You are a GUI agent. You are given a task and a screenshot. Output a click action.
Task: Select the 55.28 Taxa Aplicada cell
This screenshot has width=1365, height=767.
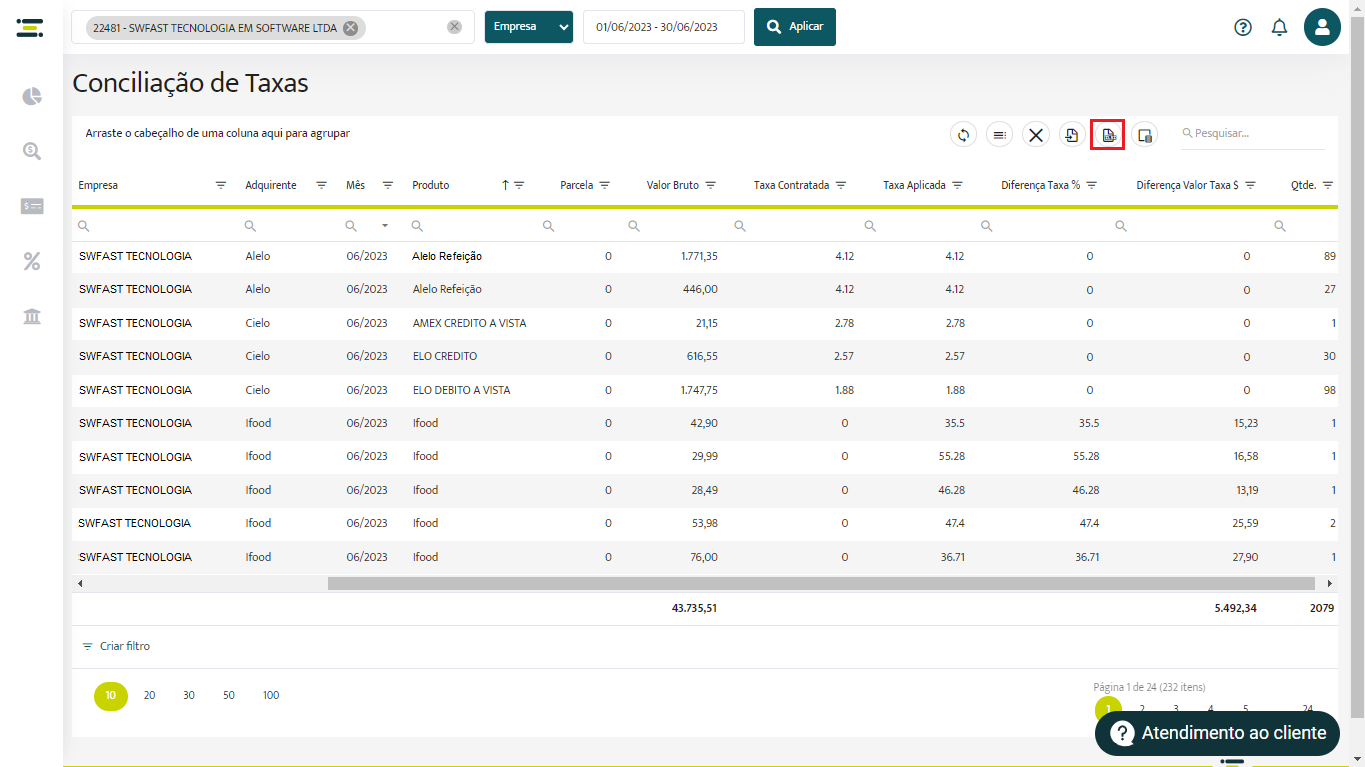click(x=952, y=456)
